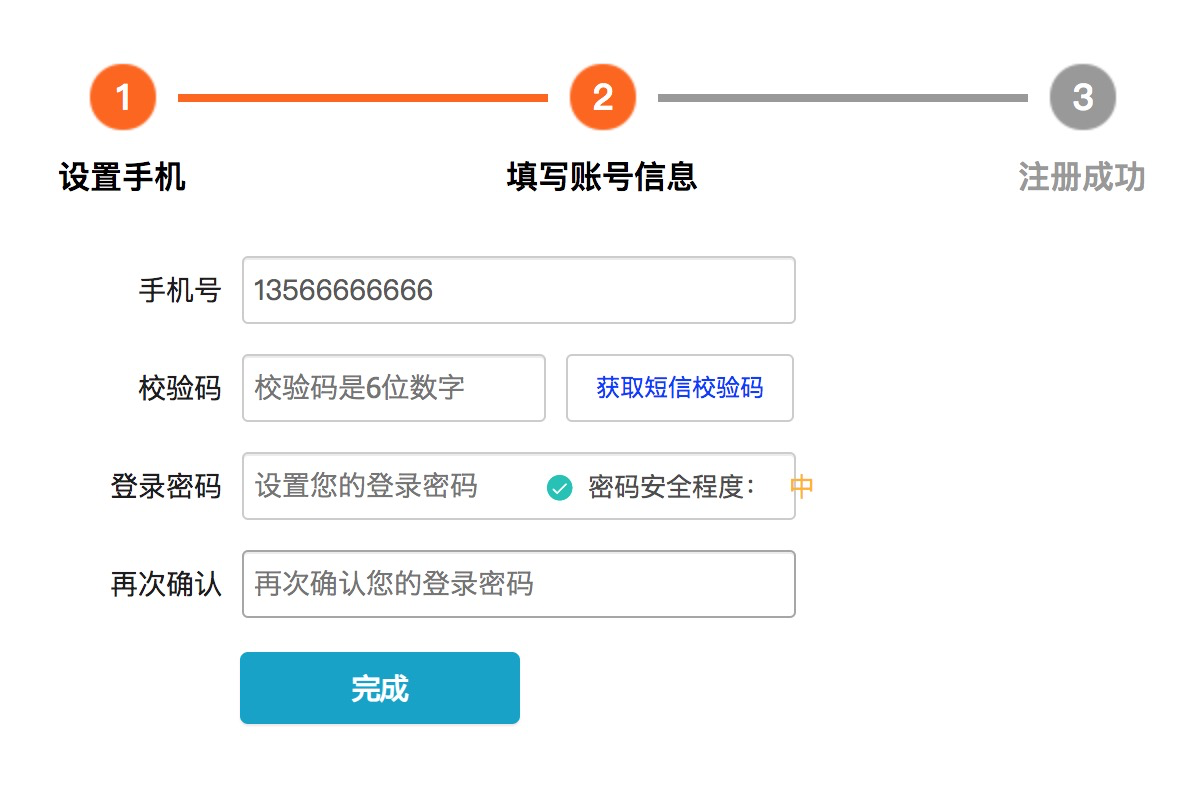The width and height of the screenshot is (1198, 786).
Task: Focus the phone number field 13566666666
Action: 518,290
